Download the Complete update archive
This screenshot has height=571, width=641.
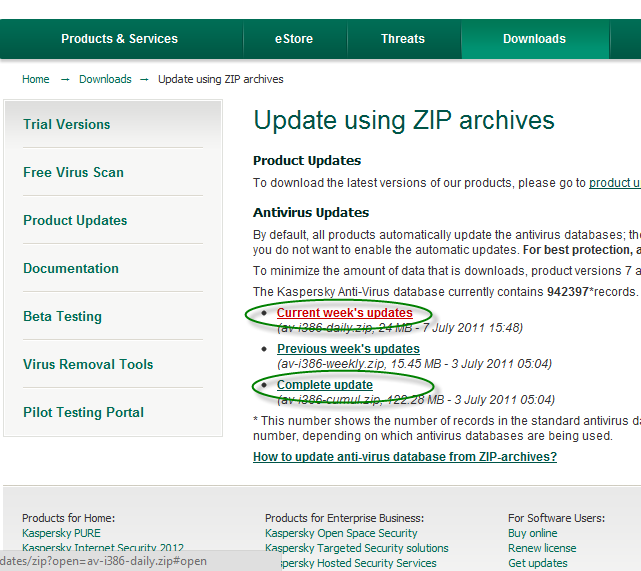point(325,385)
